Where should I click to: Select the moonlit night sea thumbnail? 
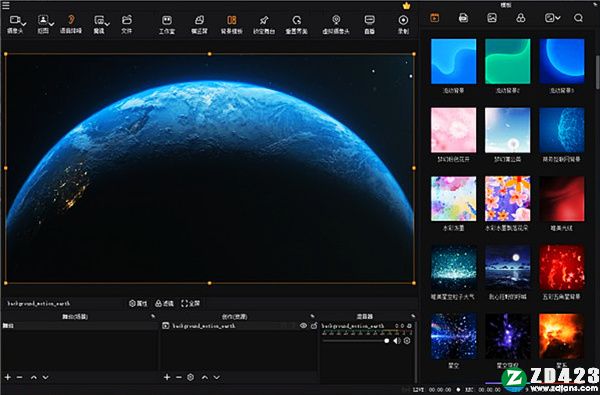[x=508, y=268]
